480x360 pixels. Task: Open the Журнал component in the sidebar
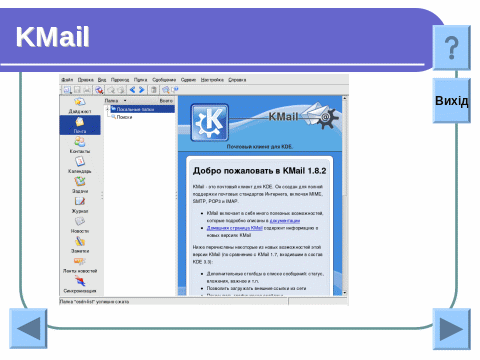pos(80,205)
